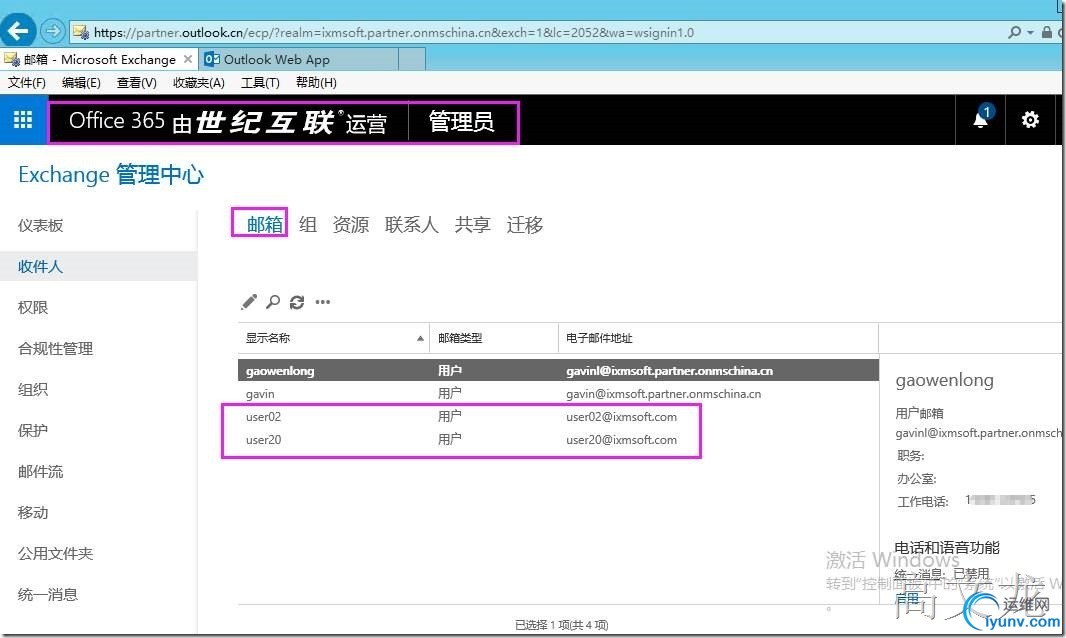Open 邮件流 in the sidebar
Screen dimensions: 1066x638
pyautogui.click(x=41, y=471)
